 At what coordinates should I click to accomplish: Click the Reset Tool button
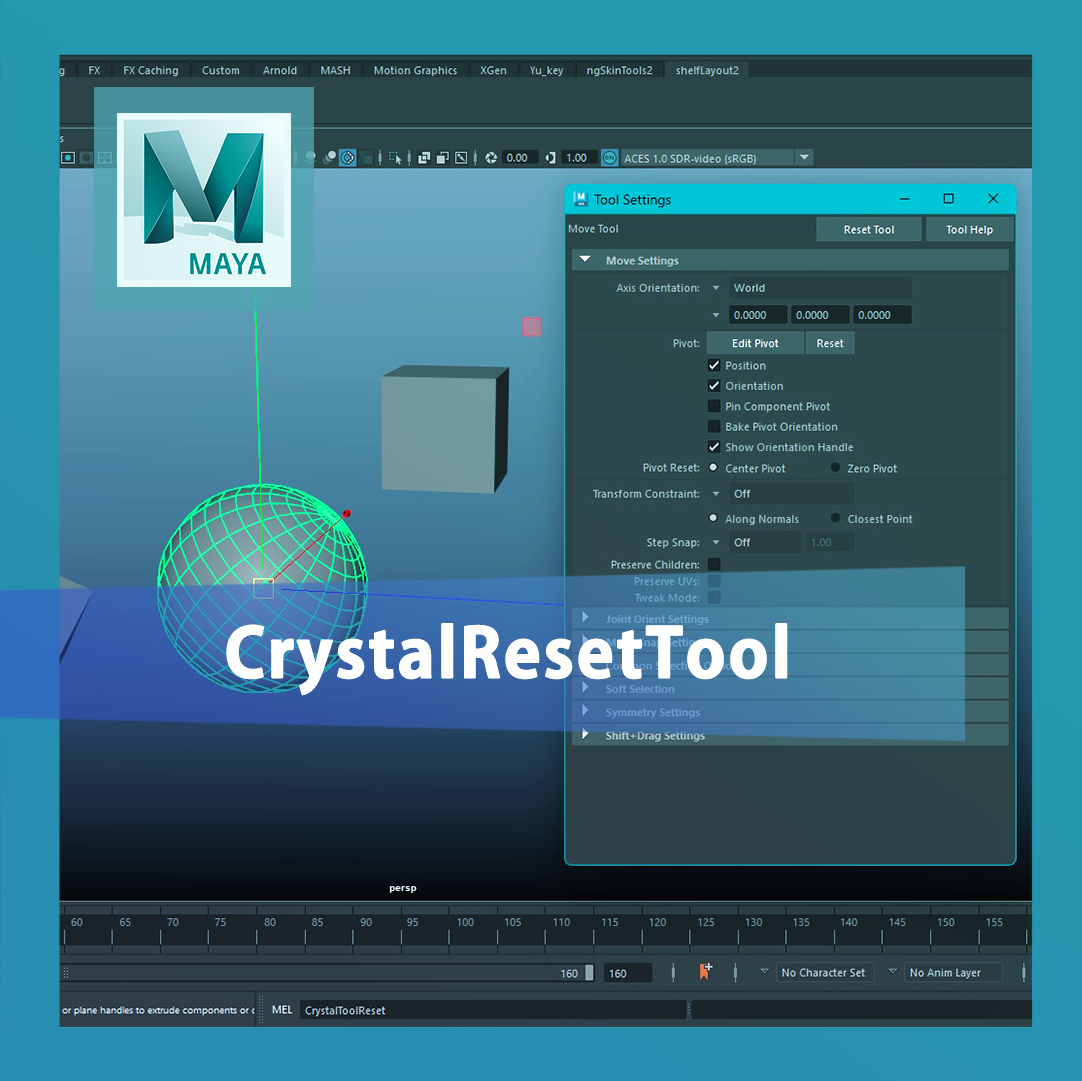point(868,230)
